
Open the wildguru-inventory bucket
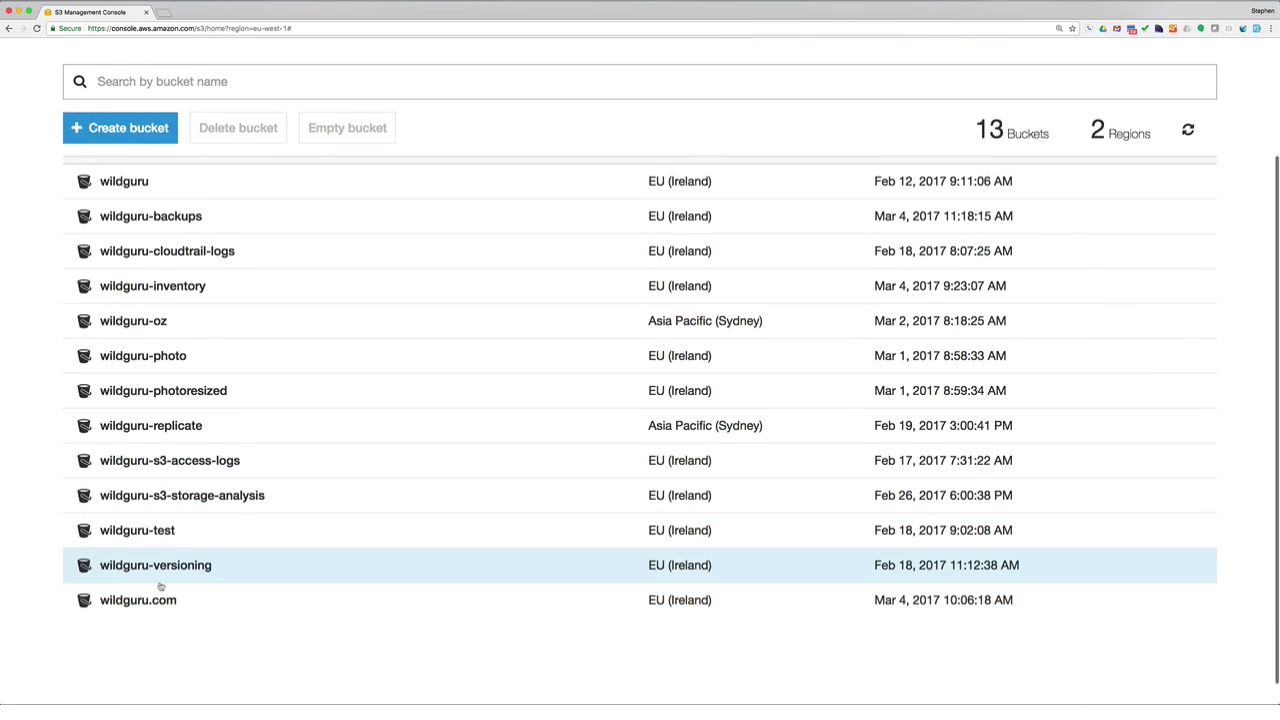[153, 286]
